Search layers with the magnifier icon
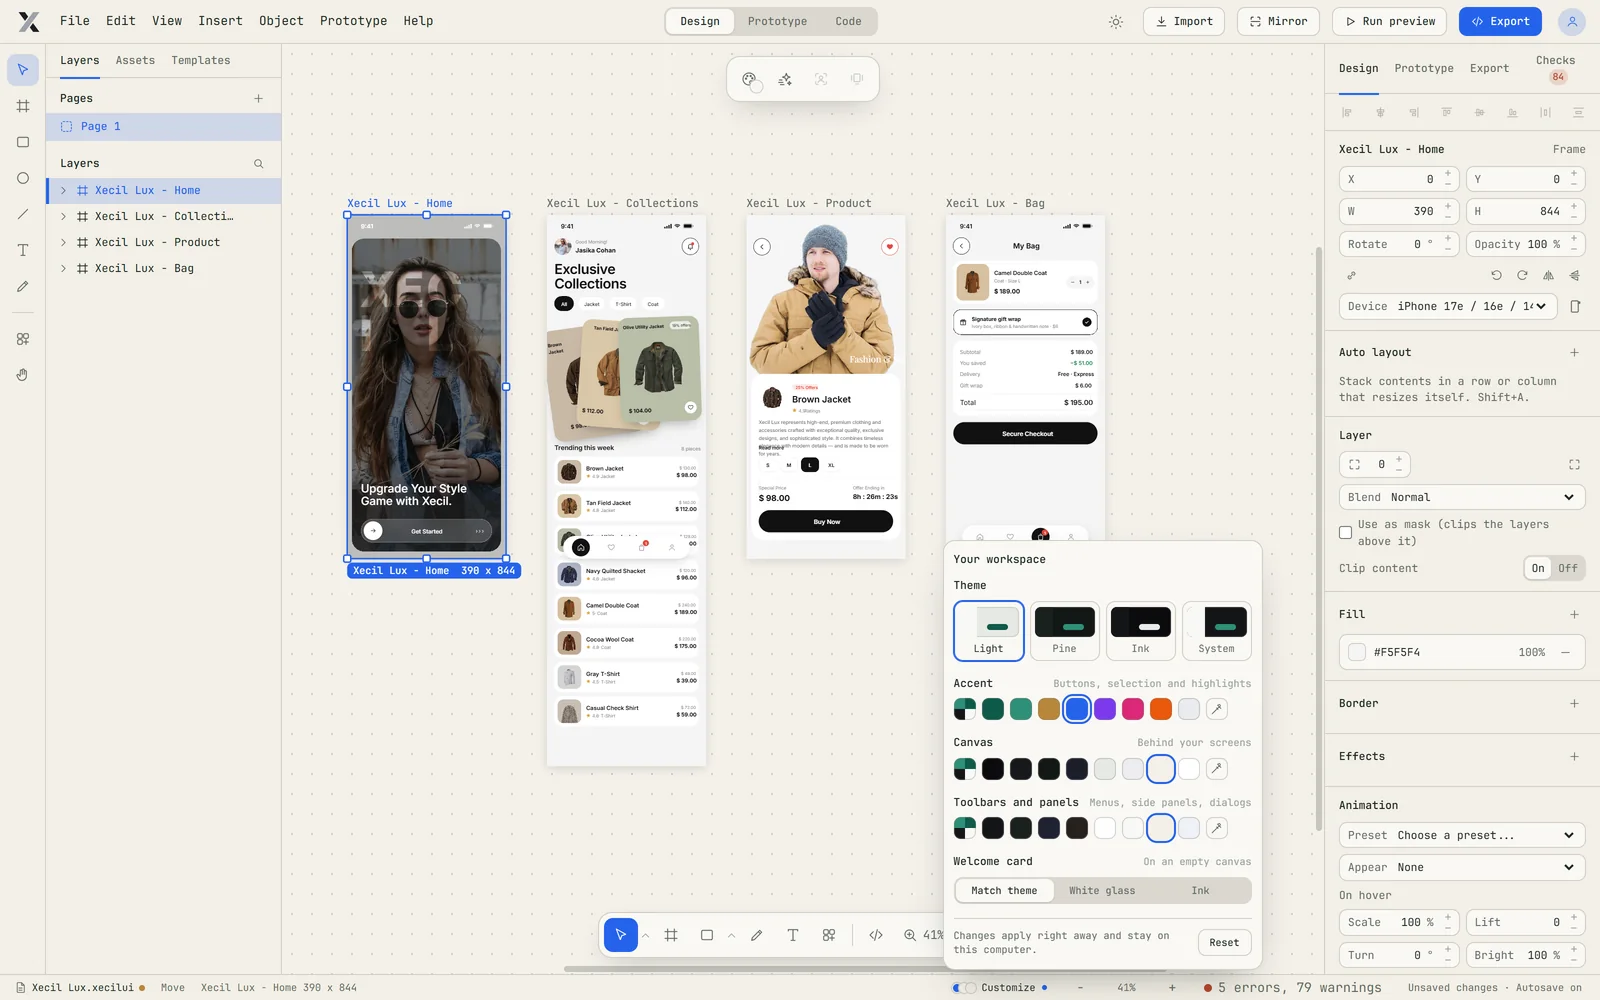This screenshot has width=1600, height=1000. [258, 163]
